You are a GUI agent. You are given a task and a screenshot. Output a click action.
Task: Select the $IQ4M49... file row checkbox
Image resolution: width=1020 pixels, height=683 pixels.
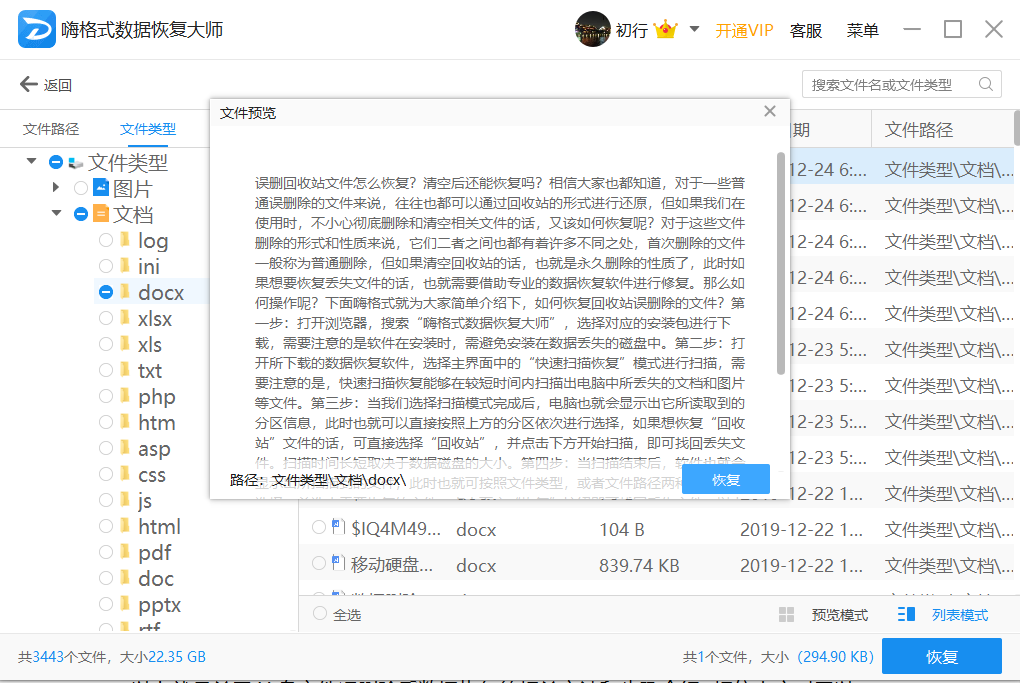pyautogui.click(x=319, y=527)
